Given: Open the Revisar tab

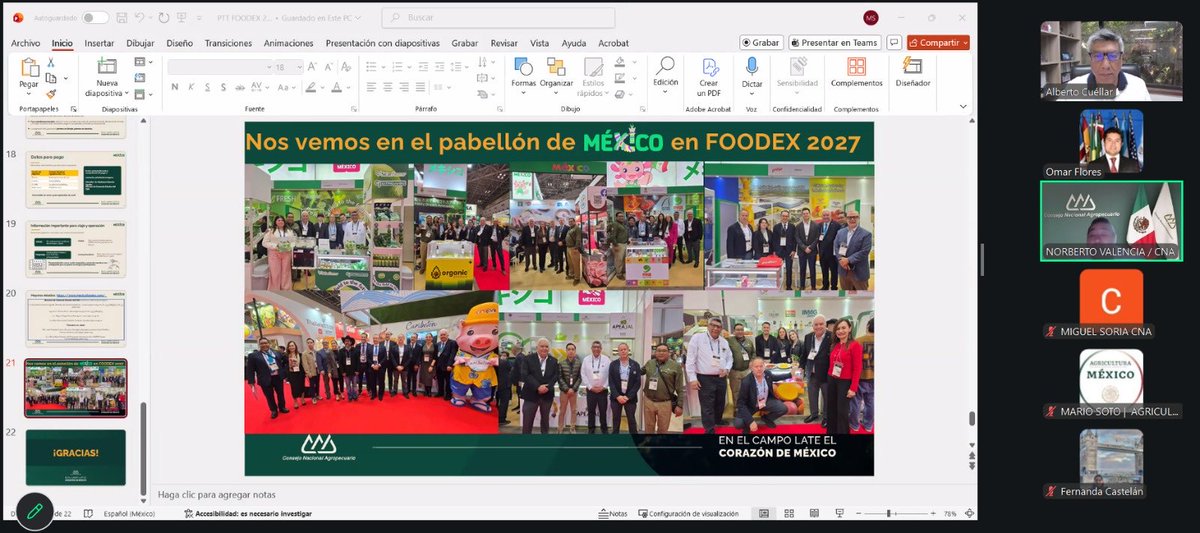Looking at the screenshot, I should click(x=505, y=43).
